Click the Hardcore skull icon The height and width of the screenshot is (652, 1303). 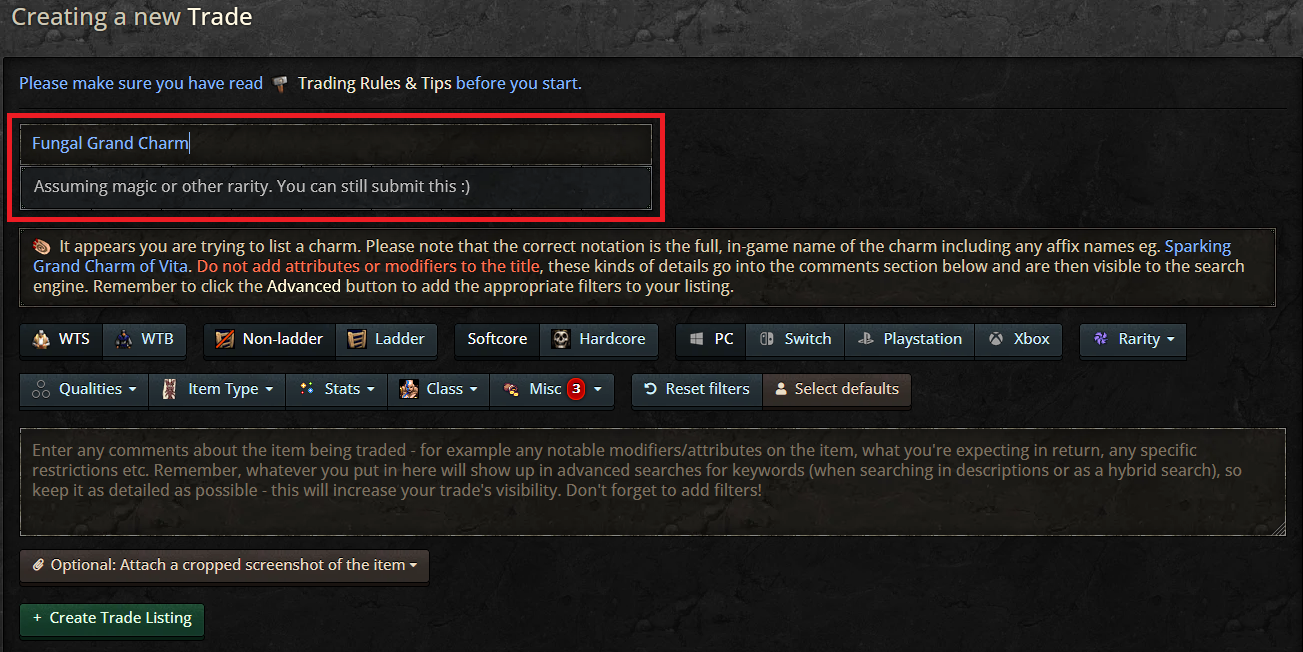pos(561,339)
